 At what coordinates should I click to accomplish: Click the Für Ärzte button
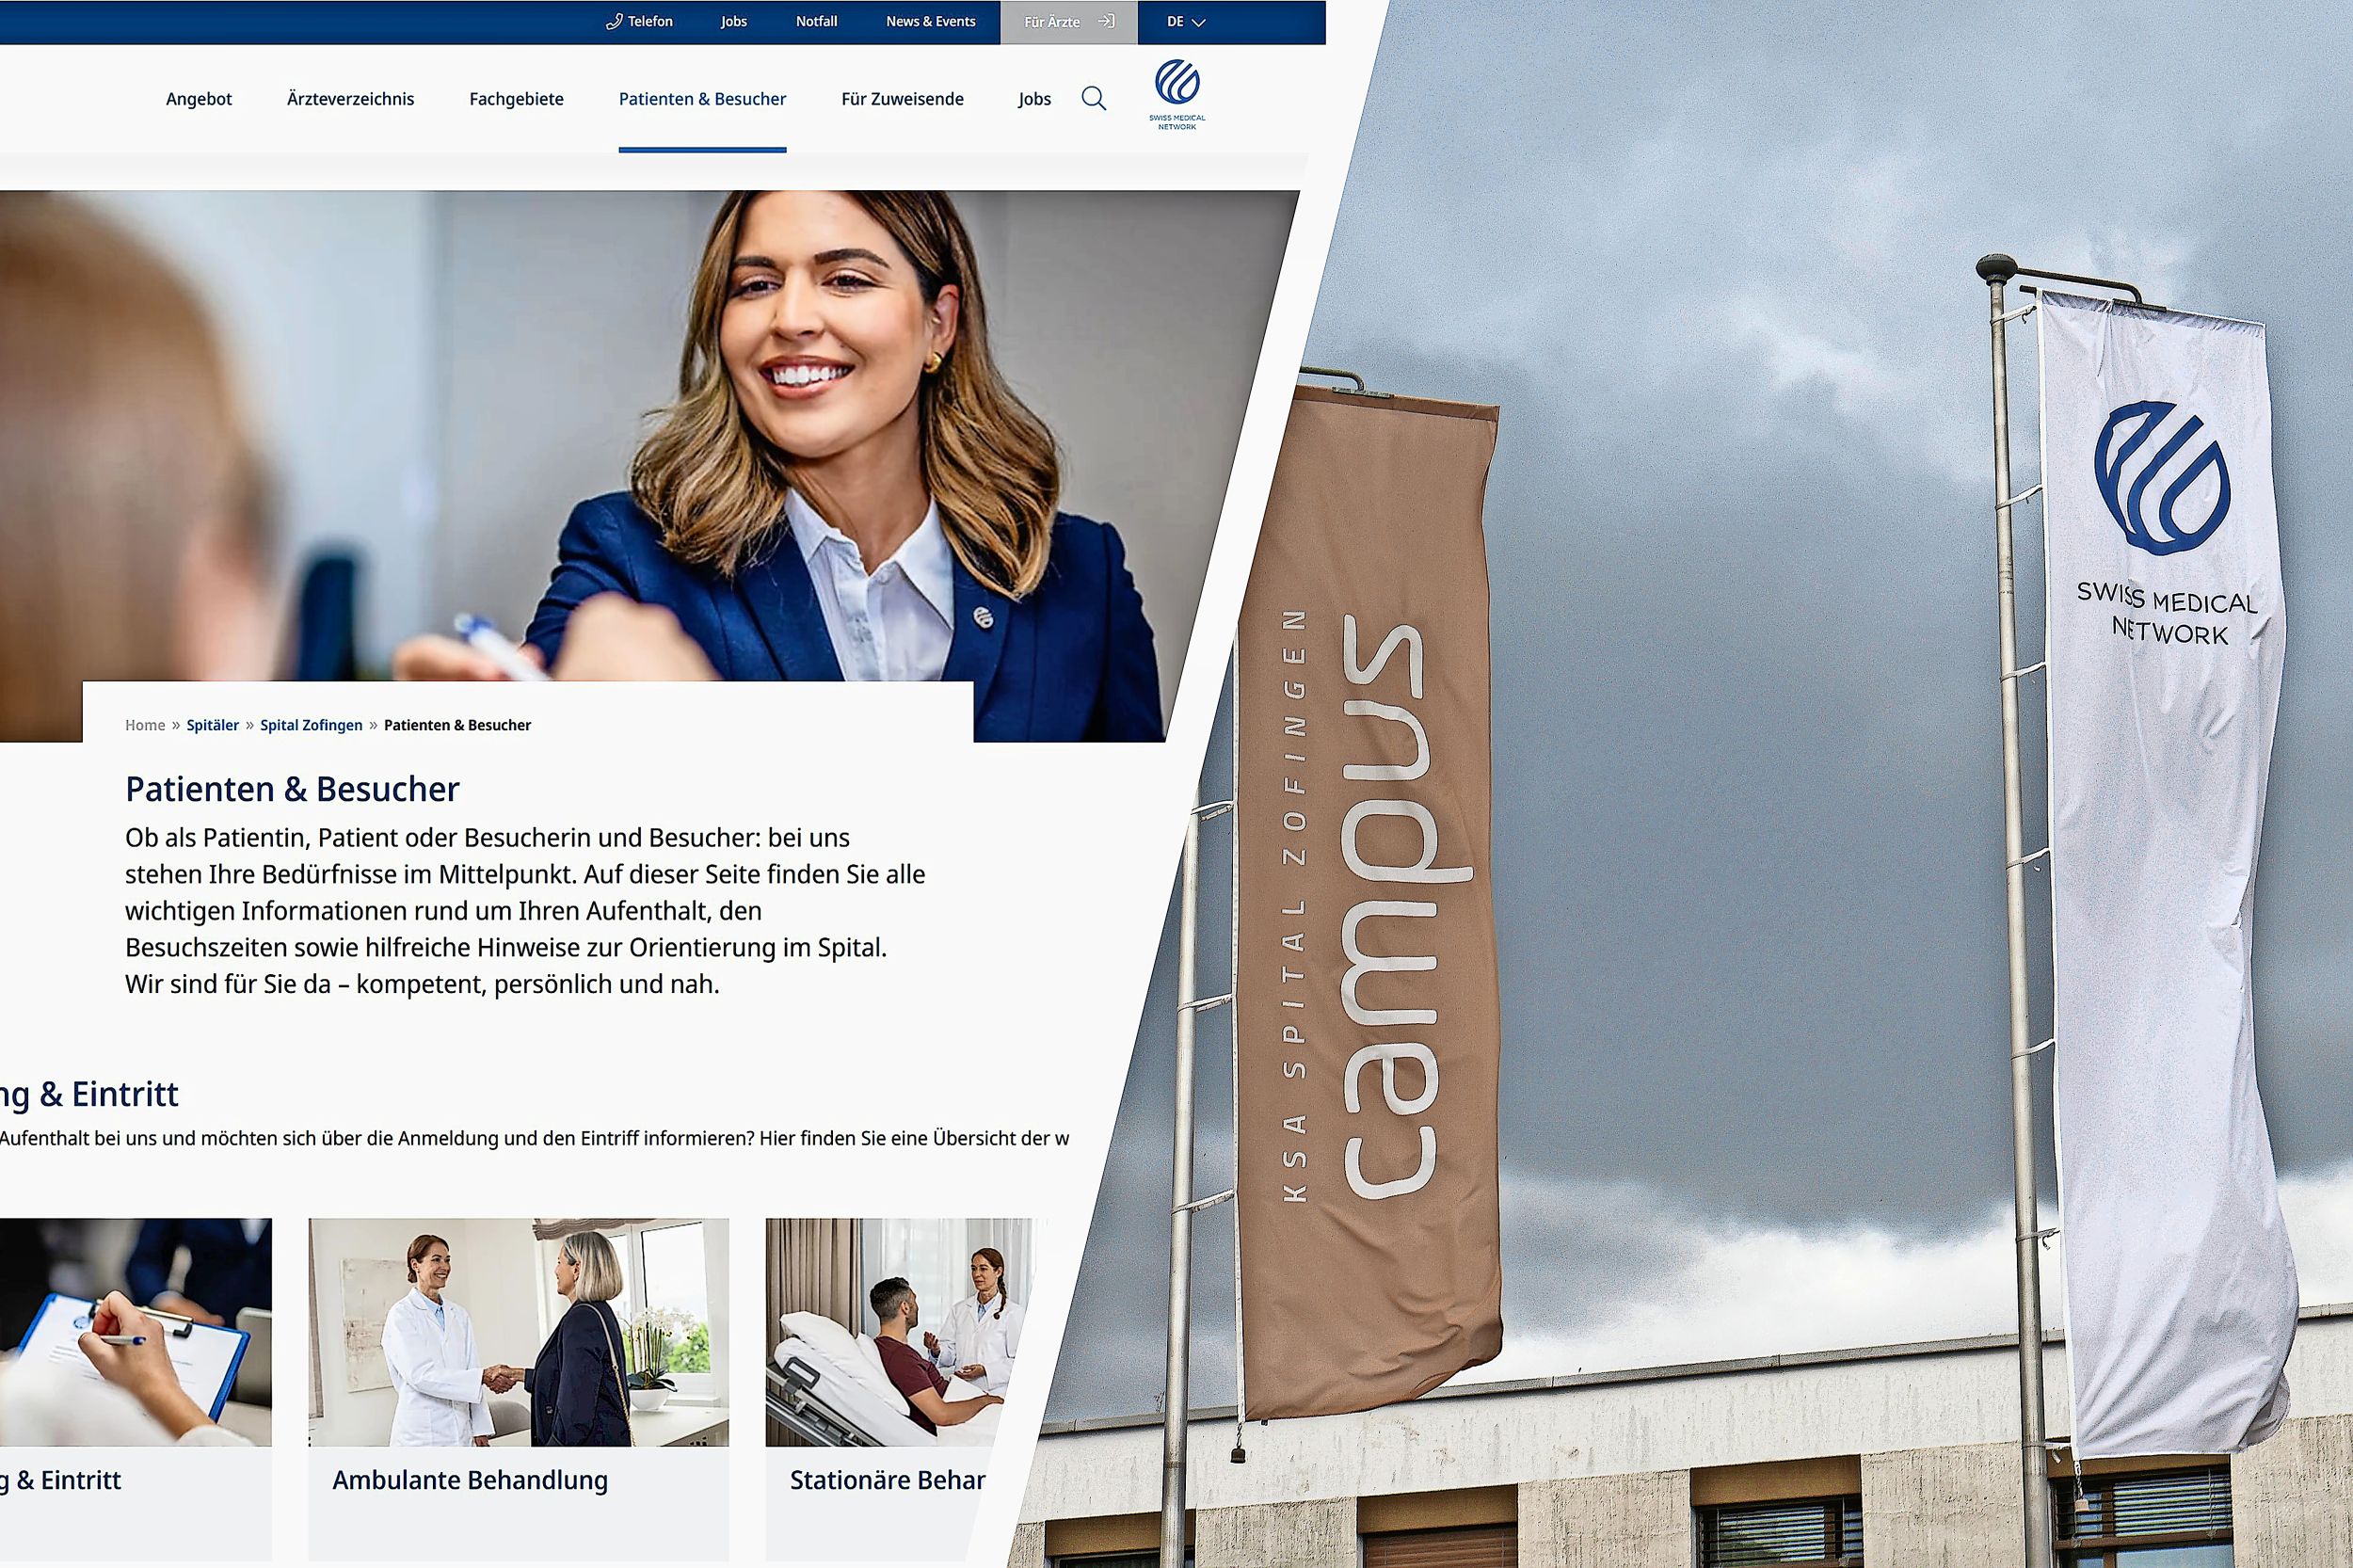click(1068, 22)
